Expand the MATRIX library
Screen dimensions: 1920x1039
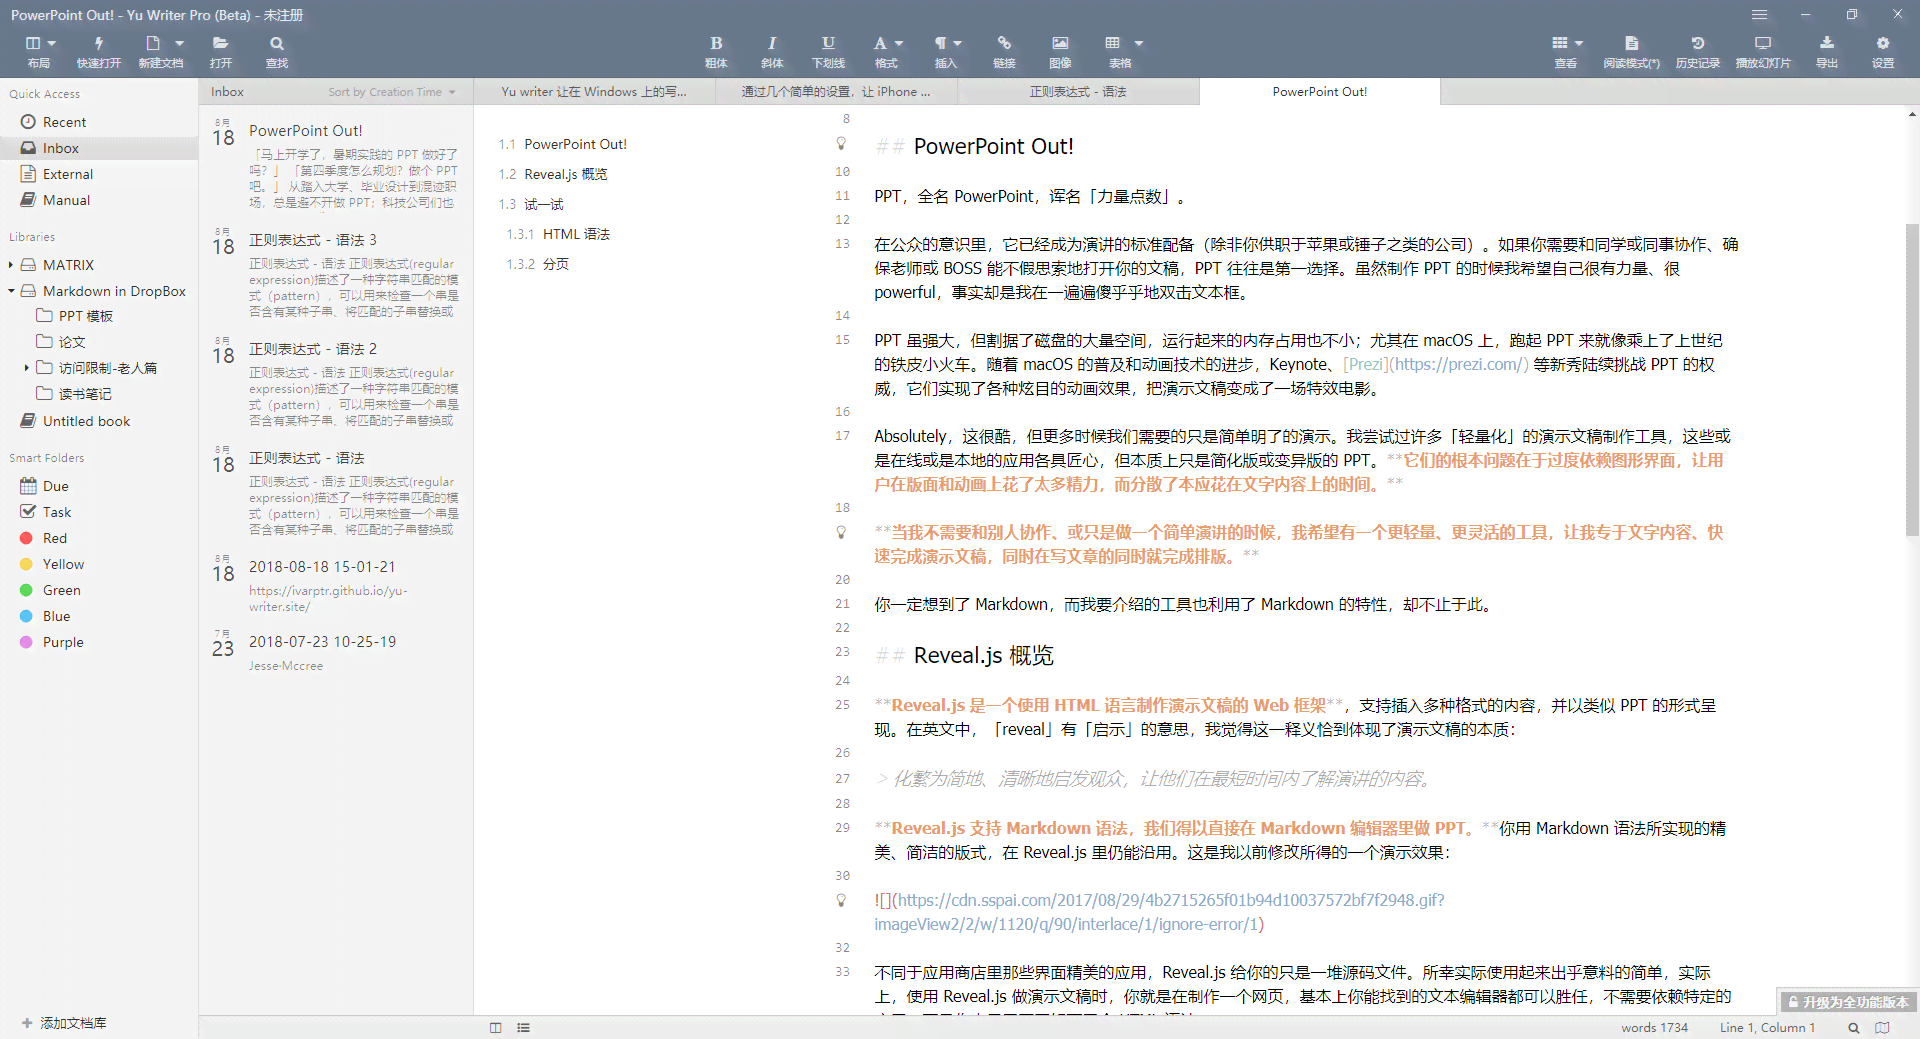point(11,265)
